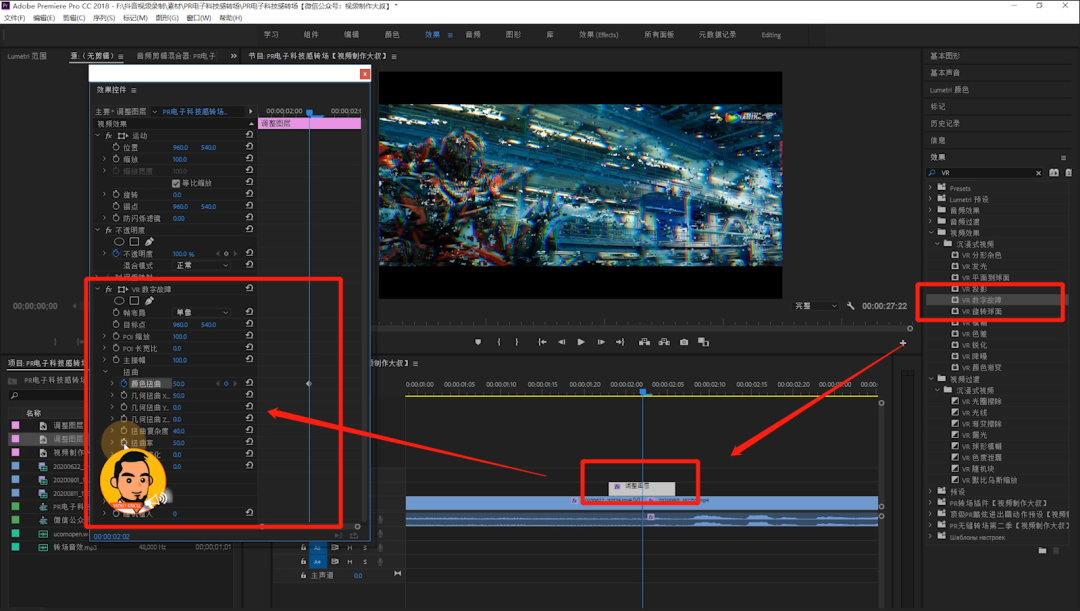Reset the 位置 position parameter
The image size is (1080, 611).
point(249,147)
